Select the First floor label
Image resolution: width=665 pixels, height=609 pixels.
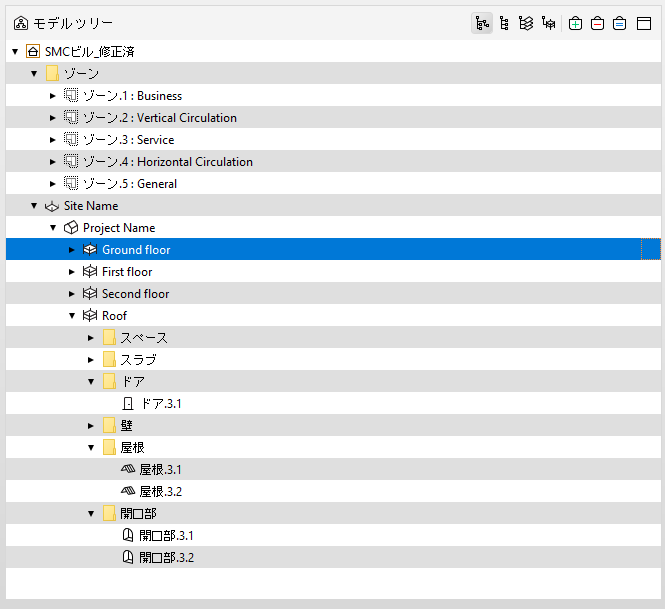coord(127,272)
